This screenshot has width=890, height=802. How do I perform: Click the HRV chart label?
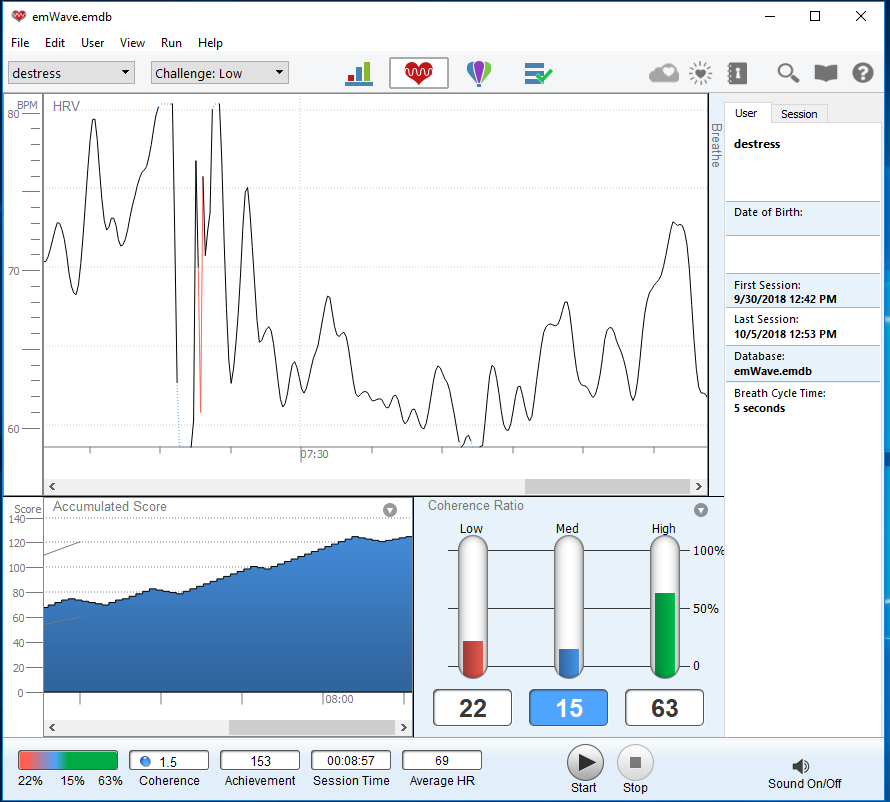point(66,106)
